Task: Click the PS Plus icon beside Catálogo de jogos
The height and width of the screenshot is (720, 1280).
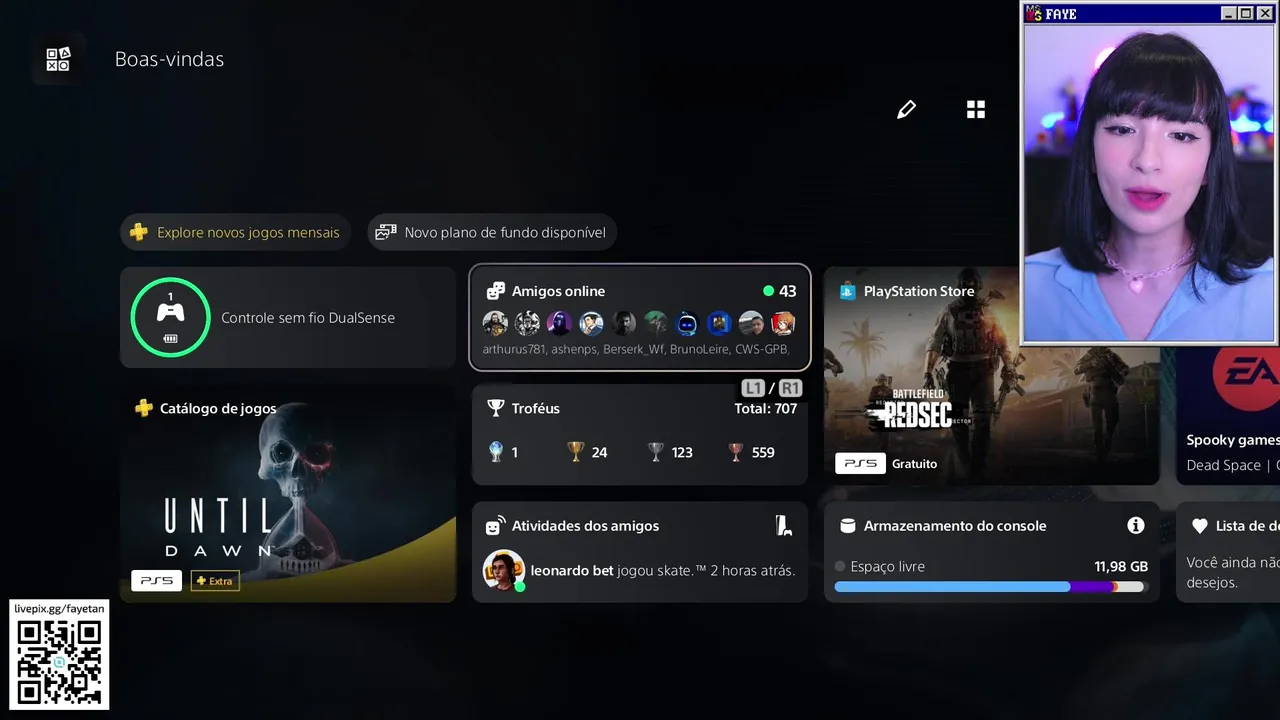Action: (144, 408)
